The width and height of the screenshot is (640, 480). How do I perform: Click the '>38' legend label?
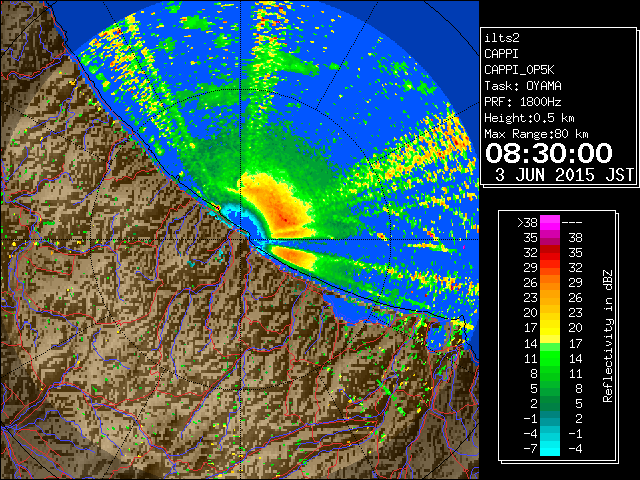(x=527, y=222)
